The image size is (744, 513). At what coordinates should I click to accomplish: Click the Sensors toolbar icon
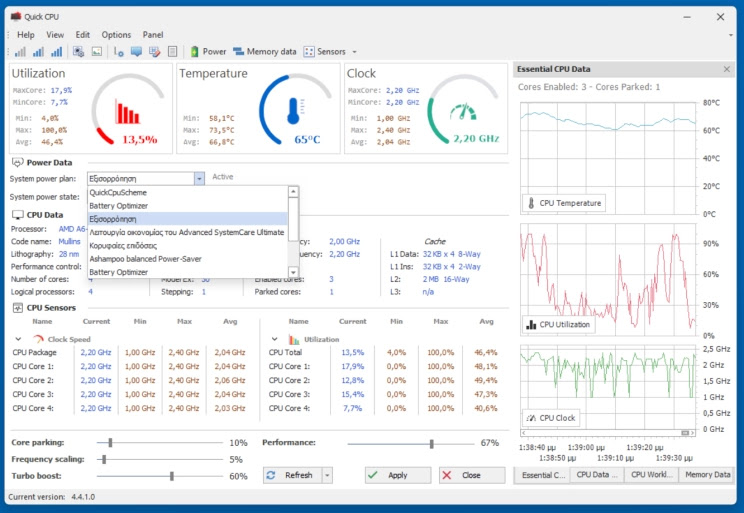pyautogui.click(x=309, y=52)
